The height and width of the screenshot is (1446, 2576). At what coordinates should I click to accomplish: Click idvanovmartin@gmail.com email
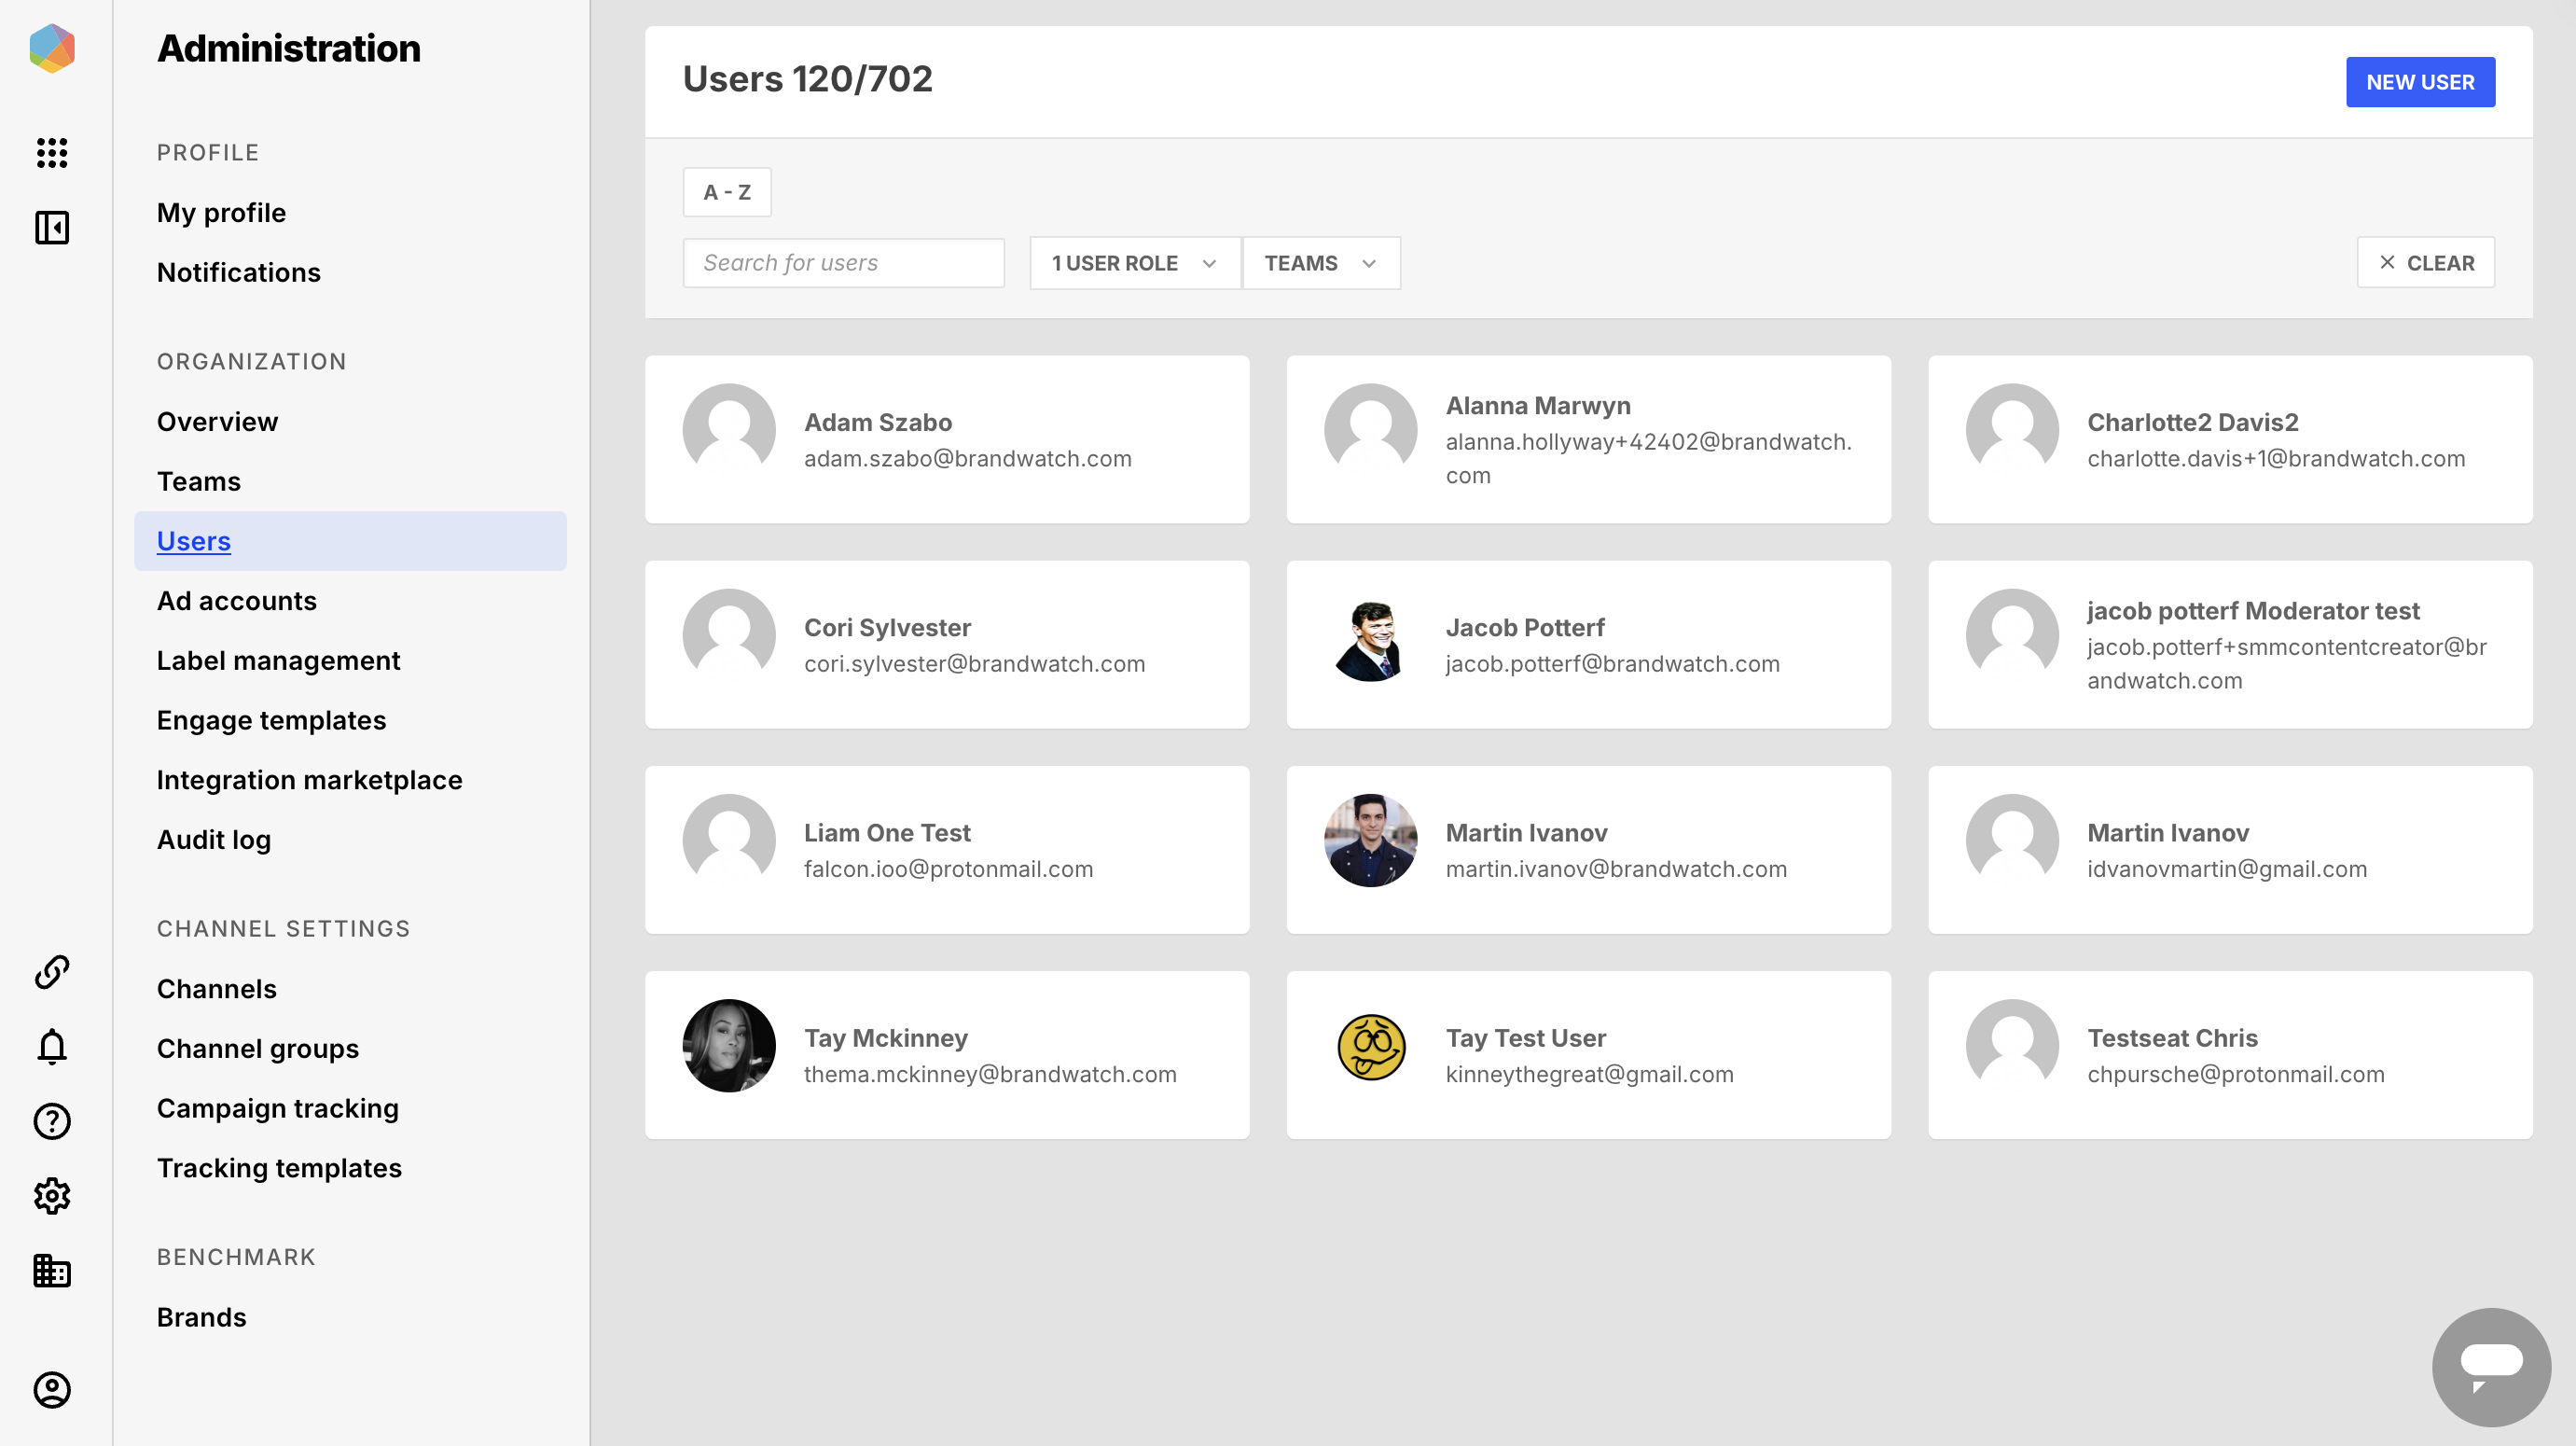point(2227,868)
